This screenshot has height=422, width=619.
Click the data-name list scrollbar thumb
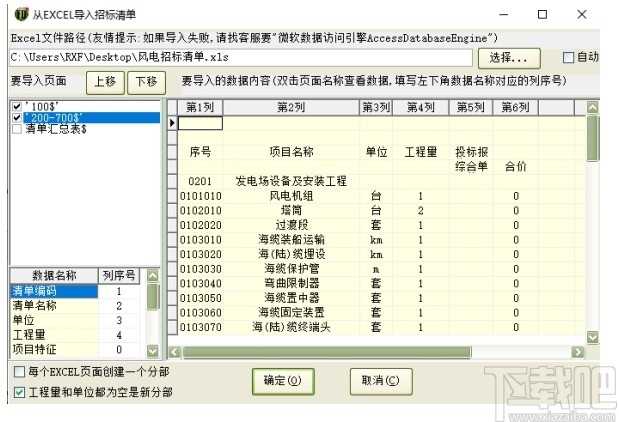(153, 296)
